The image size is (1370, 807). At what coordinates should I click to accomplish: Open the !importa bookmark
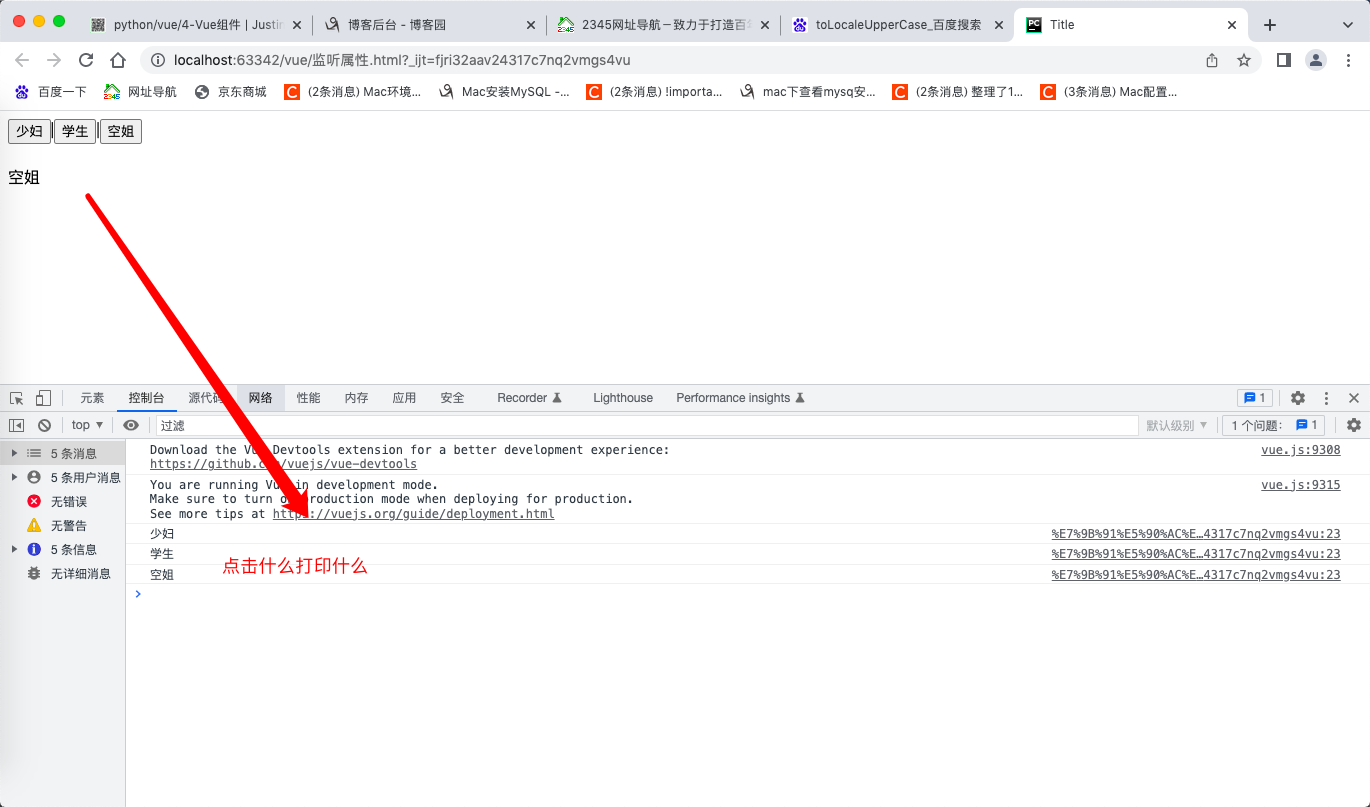(654, 92)
